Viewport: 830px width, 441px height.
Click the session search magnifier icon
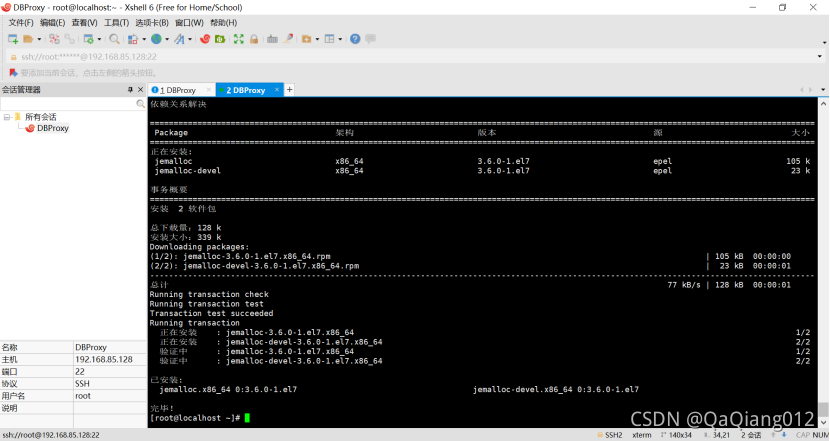[140, 104]
